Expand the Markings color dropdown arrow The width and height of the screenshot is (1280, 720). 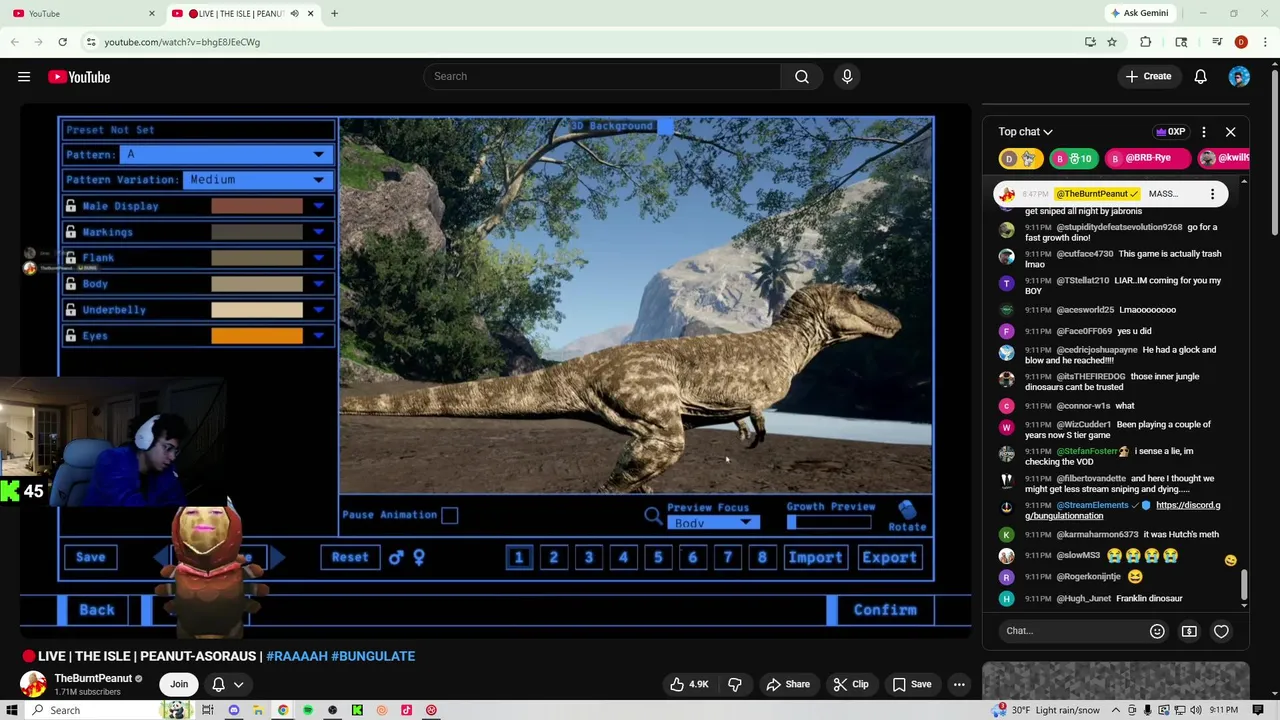point(319,232)
